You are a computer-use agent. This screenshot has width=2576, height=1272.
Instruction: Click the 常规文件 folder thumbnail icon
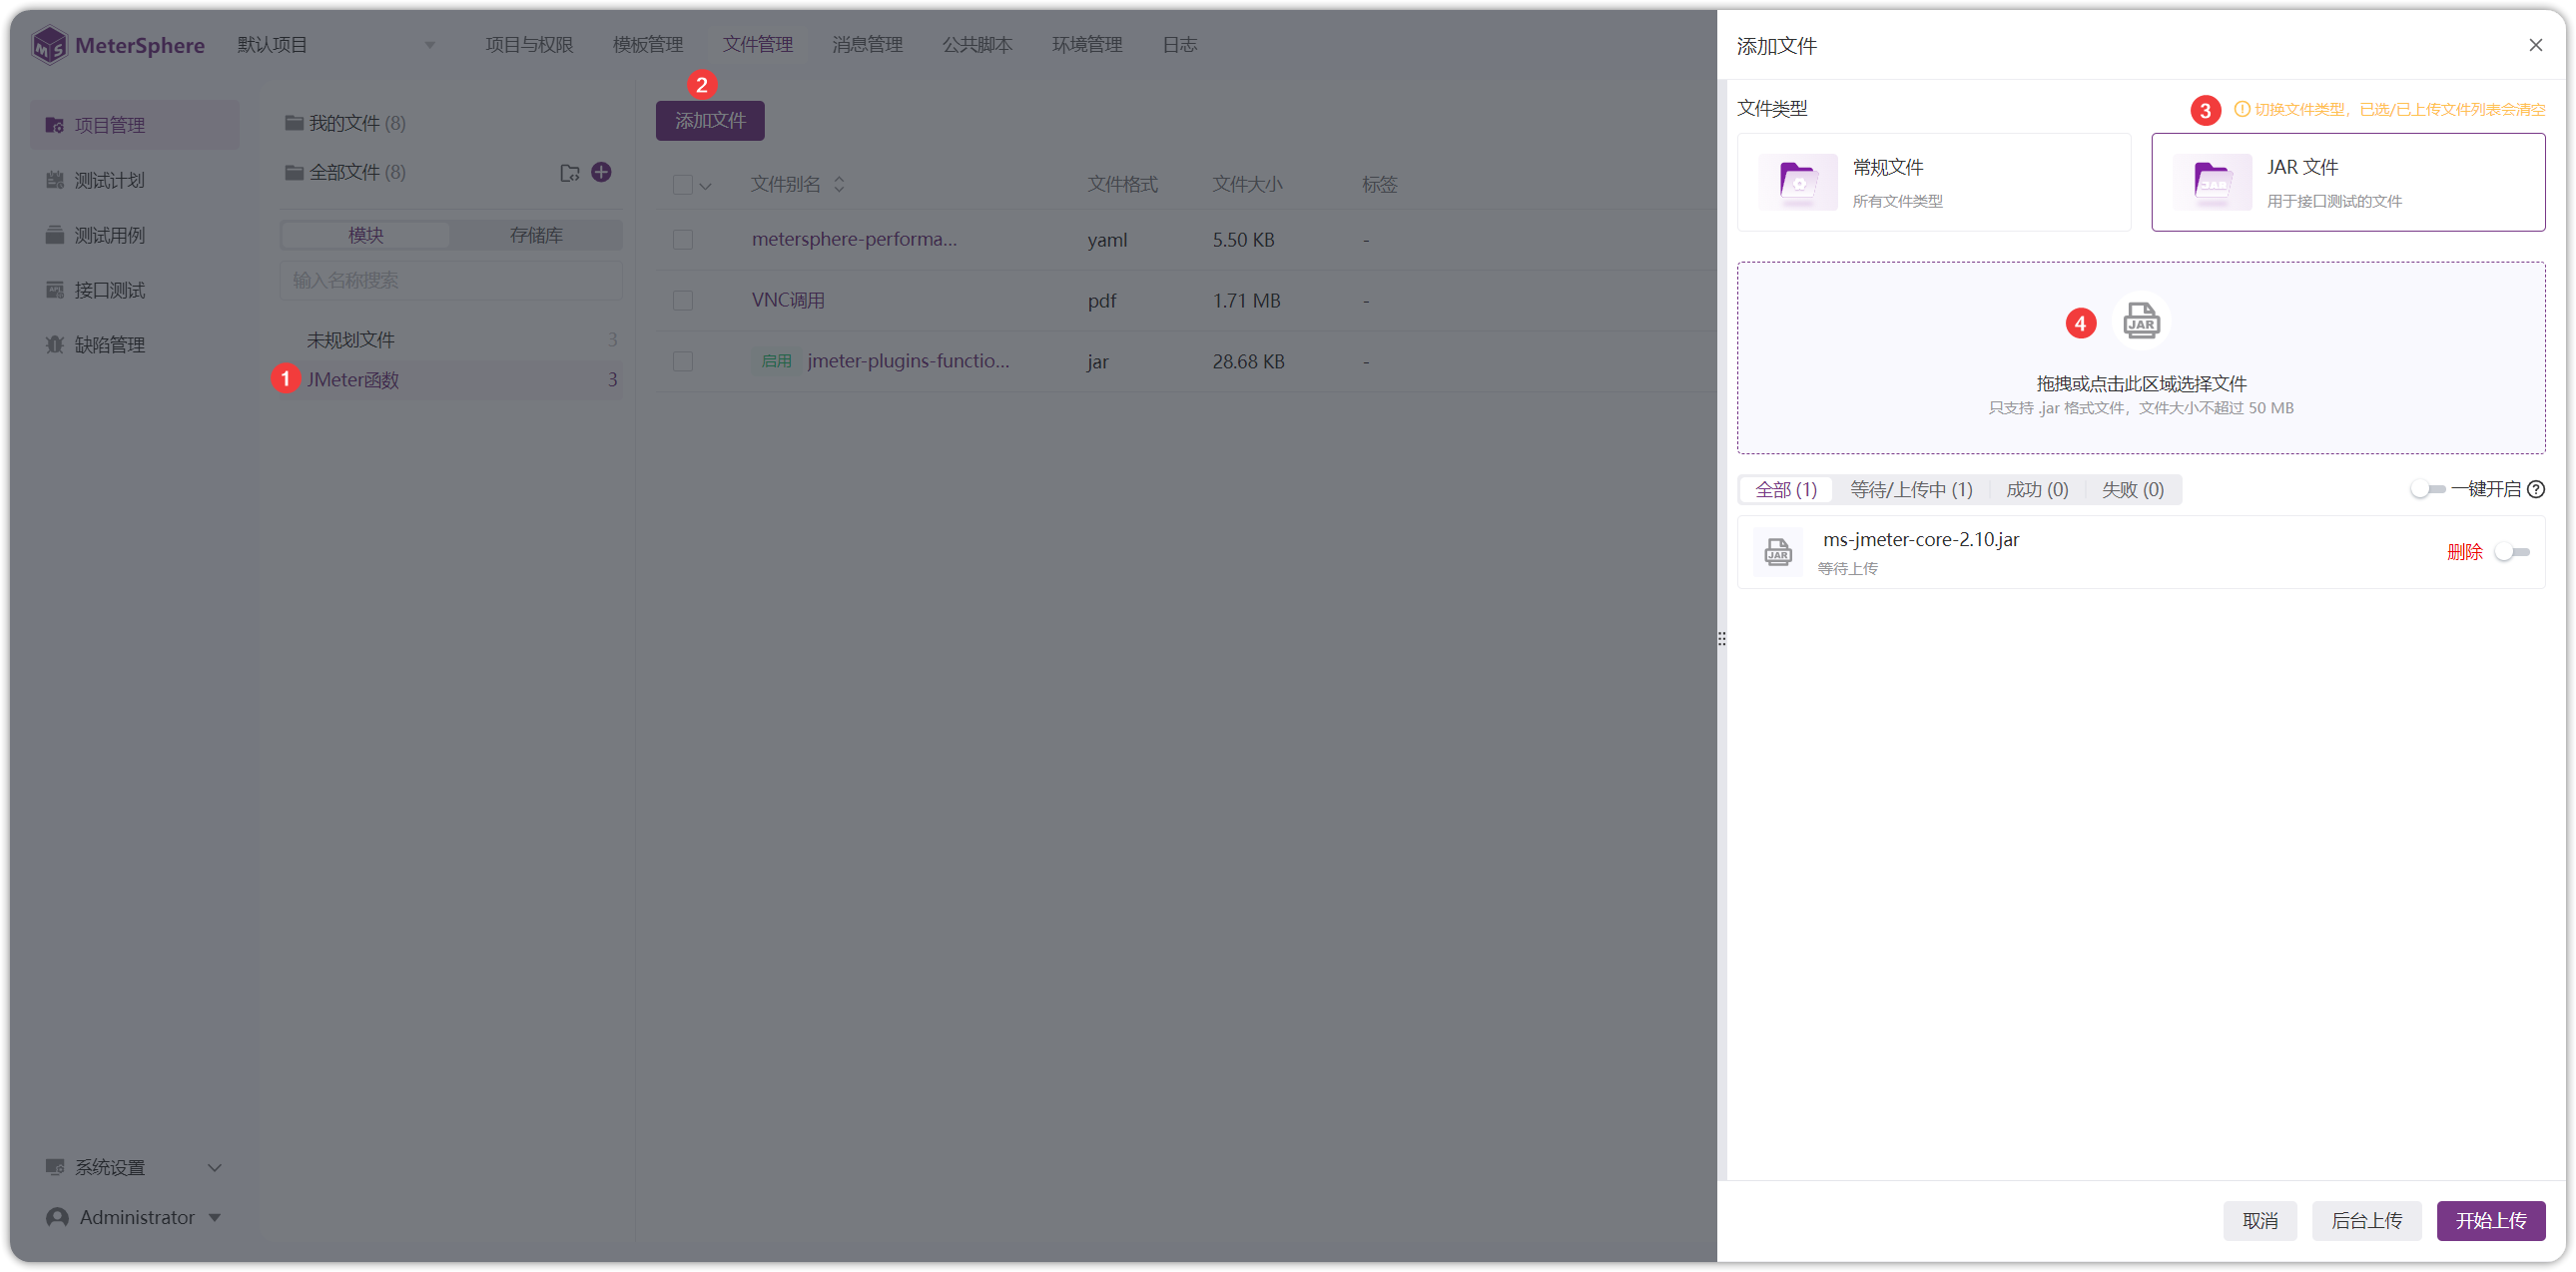(x=1798, y=182)
